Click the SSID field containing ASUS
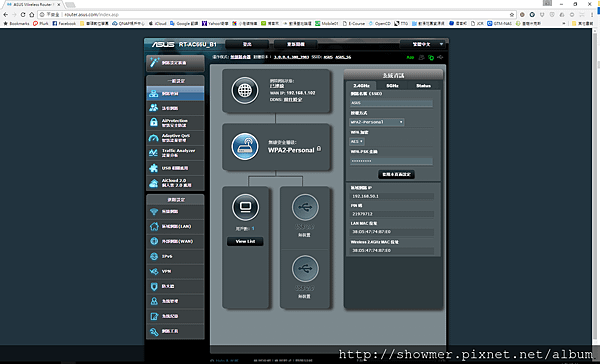600x364 pixels. click(x=391, y=103)
